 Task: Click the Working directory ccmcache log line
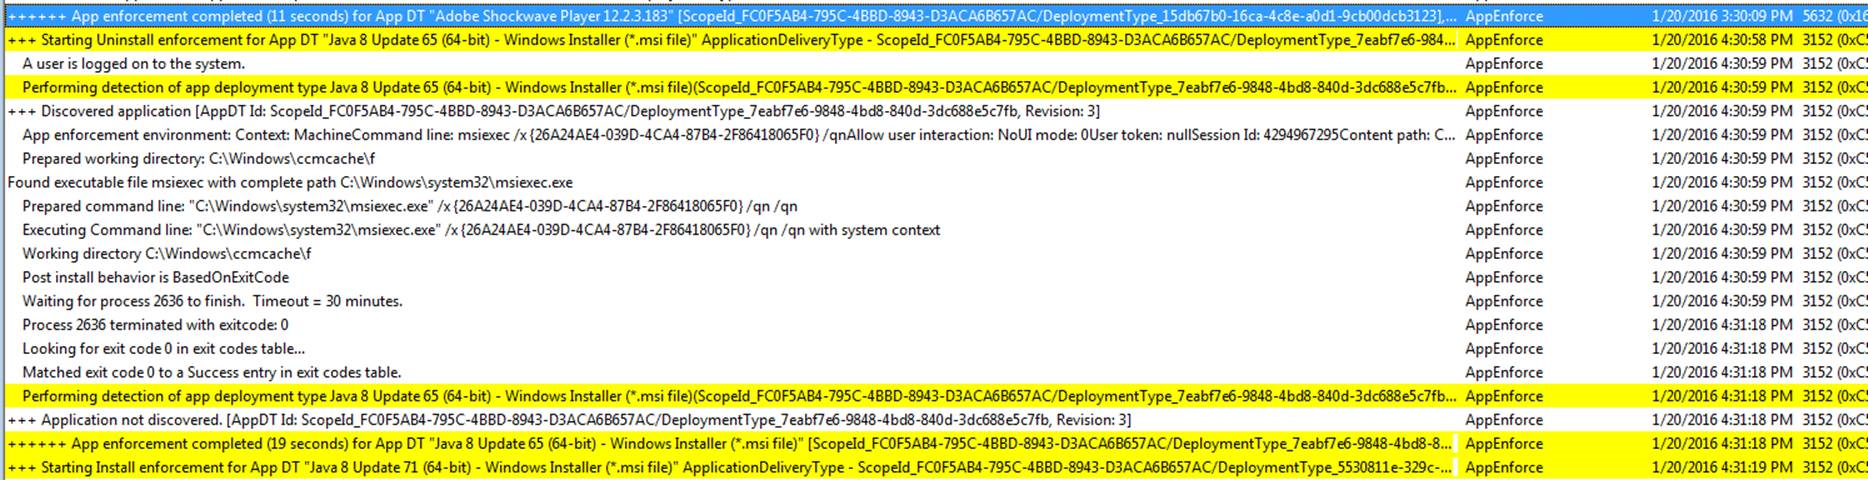coord(934,254)
